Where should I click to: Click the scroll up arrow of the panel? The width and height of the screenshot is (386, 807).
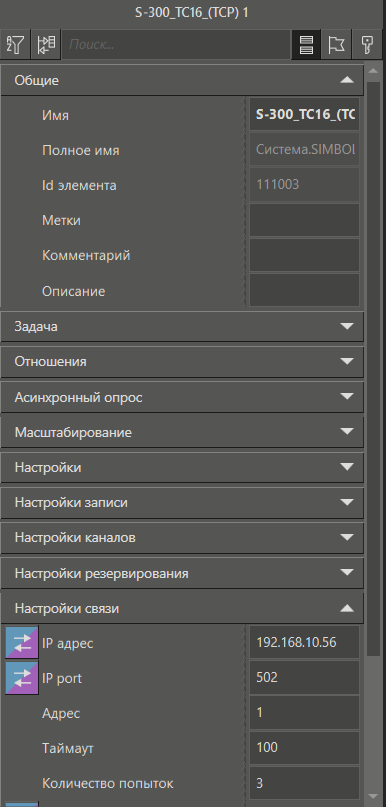(x=374, y=71)
